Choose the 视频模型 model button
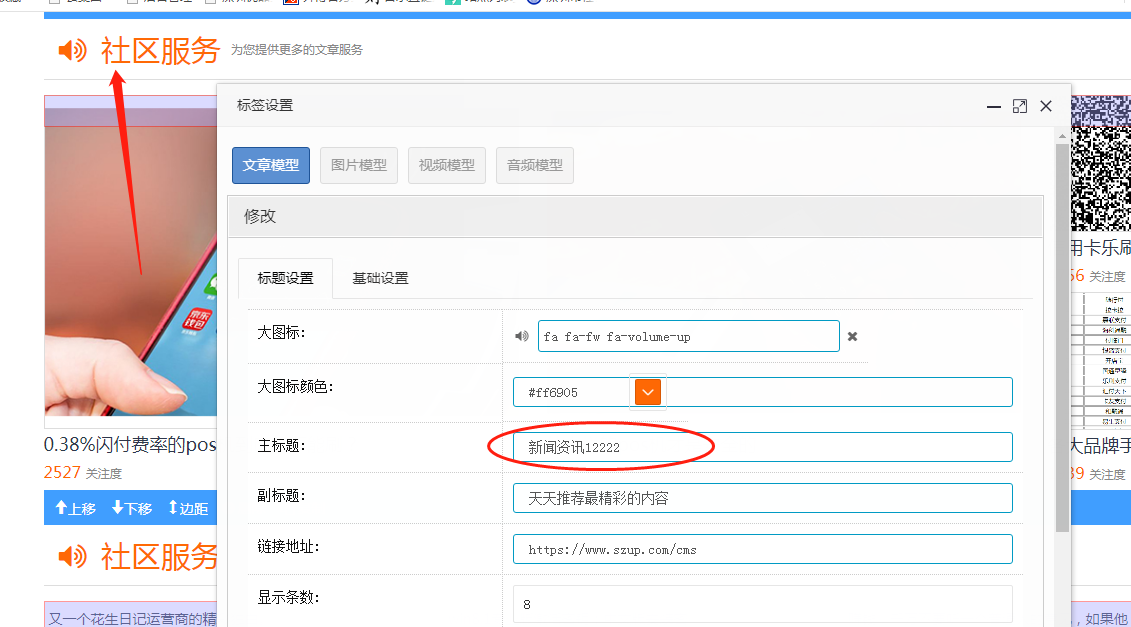 [x=447, y=166]
